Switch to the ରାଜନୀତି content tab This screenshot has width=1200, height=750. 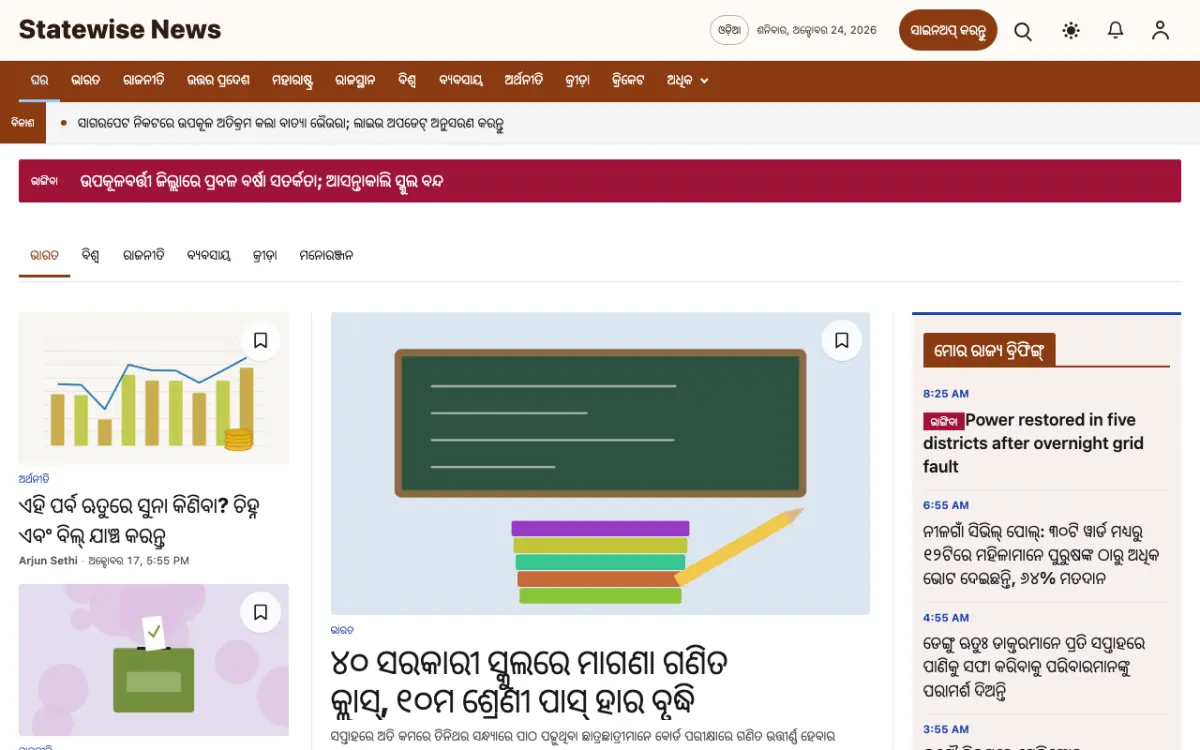coord(144,256)
